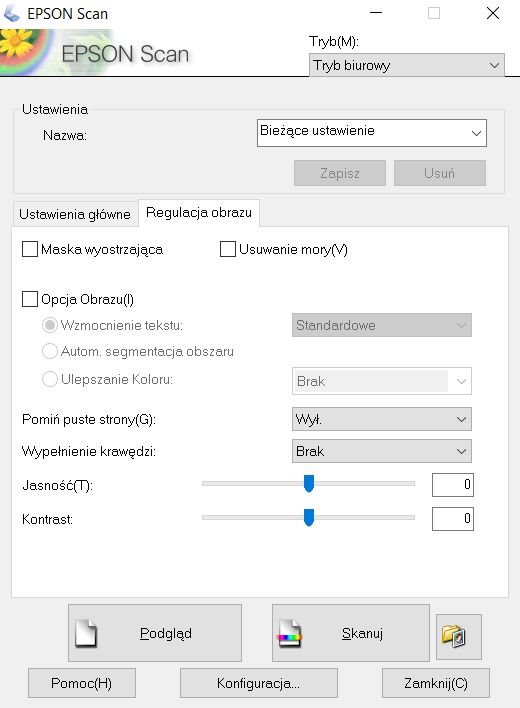520x708 pixels.
Task: Enable the Maska wyostrzająca checkbox
Action: pyautogui.click(x=30, y=249)
